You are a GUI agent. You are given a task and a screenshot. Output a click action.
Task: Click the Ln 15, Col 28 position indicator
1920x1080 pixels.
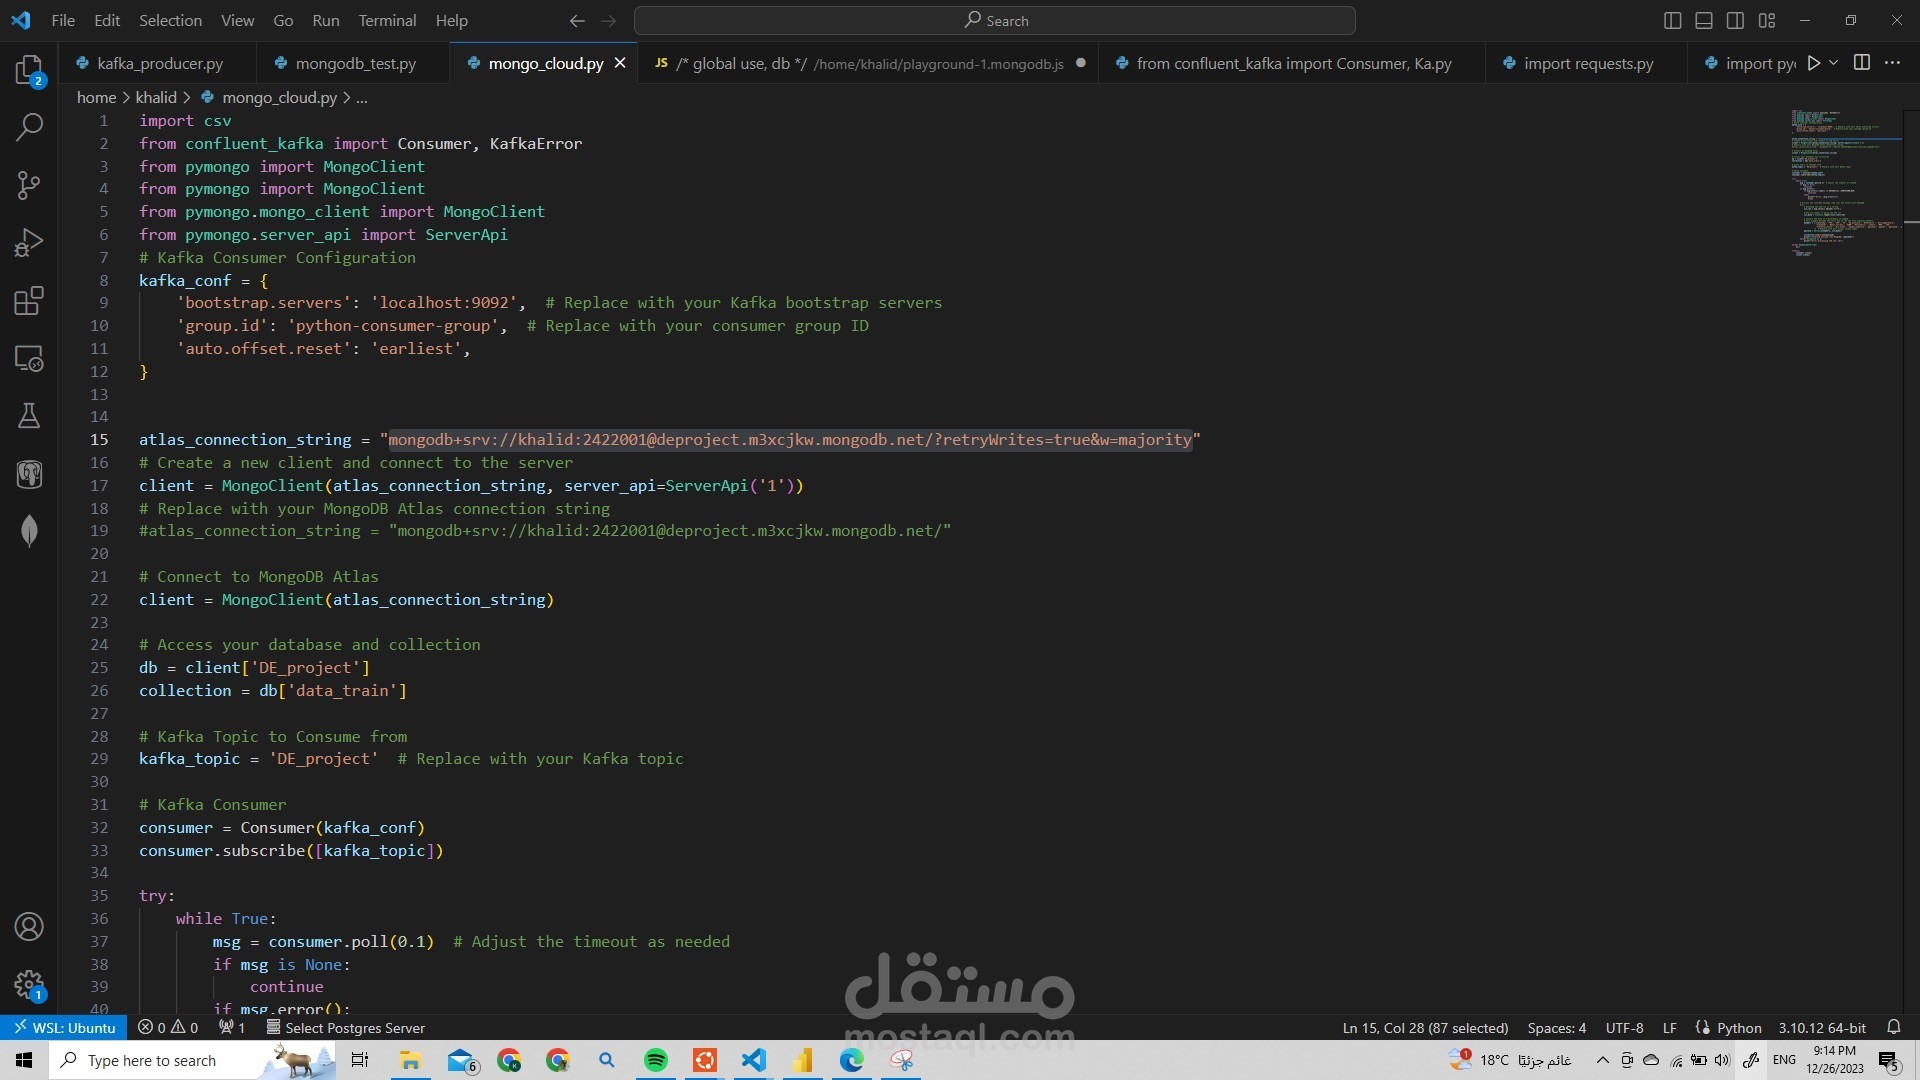[1425, 1027]
